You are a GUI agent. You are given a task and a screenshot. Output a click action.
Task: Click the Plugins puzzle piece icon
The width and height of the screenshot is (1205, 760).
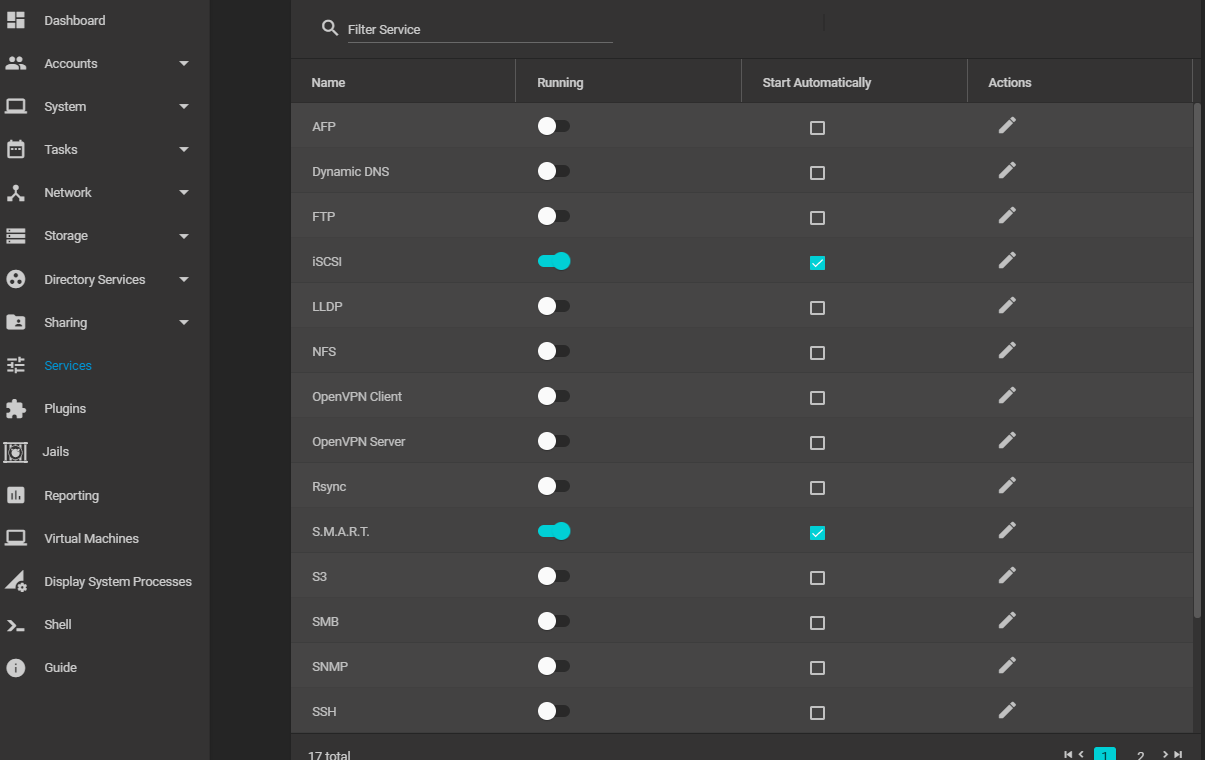(x=16, y=409)
